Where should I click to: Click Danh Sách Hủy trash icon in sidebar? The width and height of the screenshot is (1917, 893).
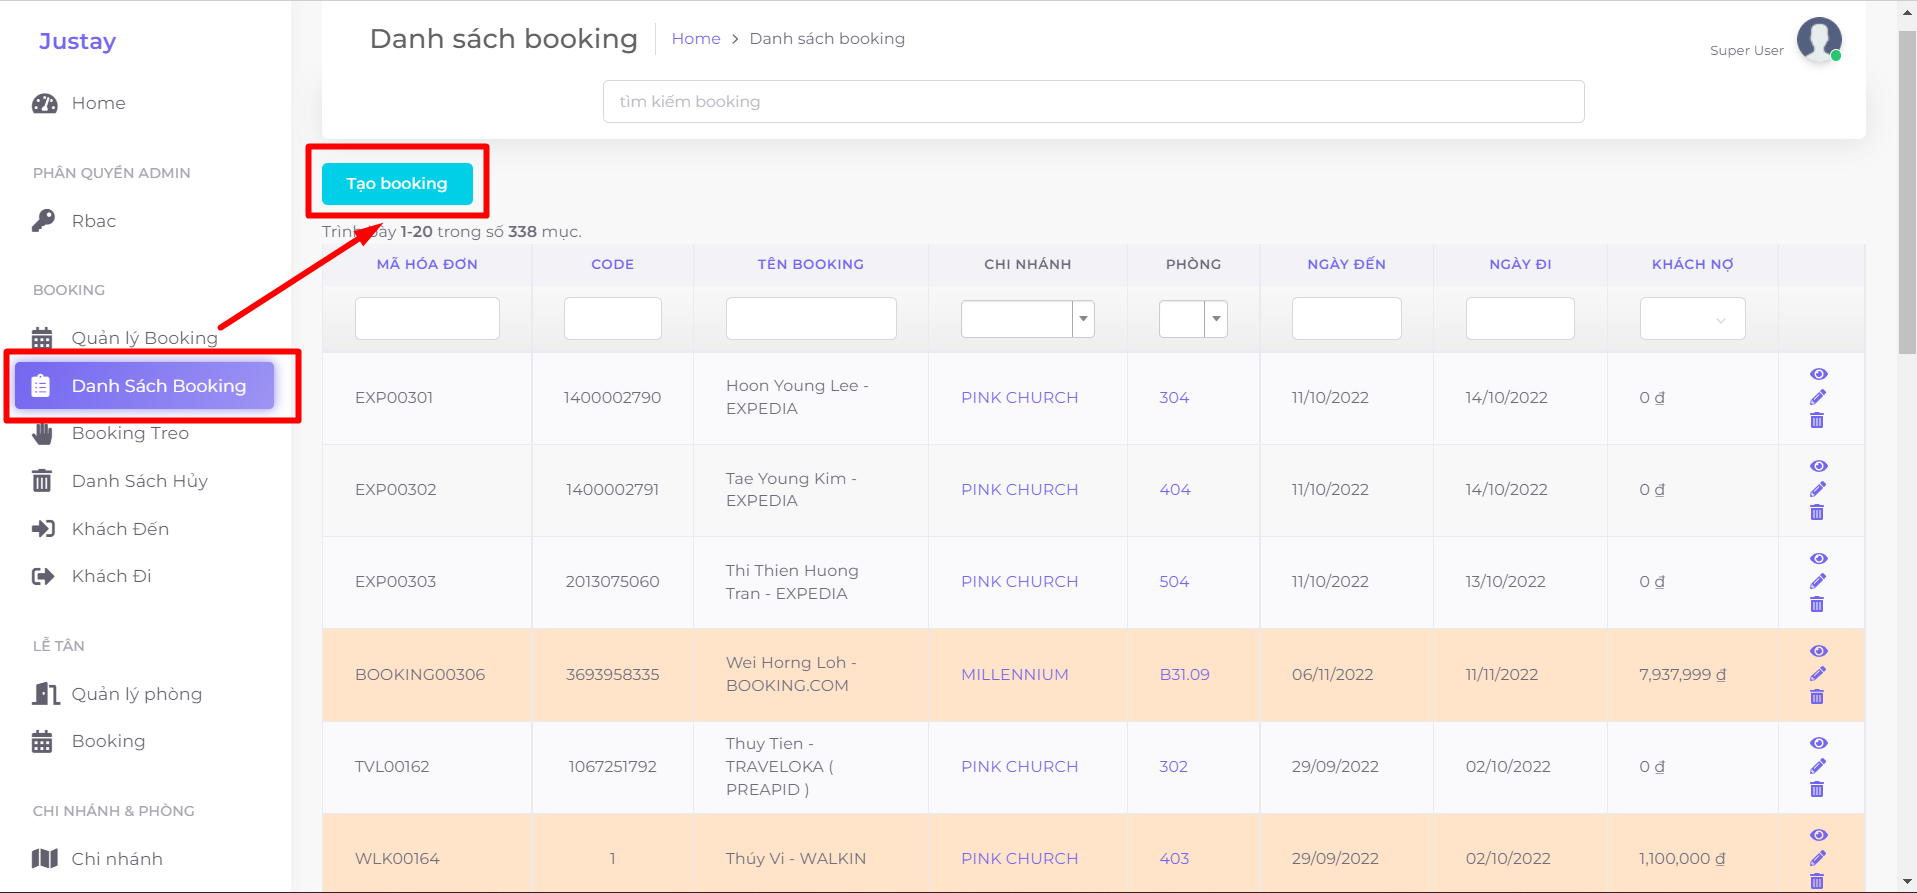coord(42,481)
